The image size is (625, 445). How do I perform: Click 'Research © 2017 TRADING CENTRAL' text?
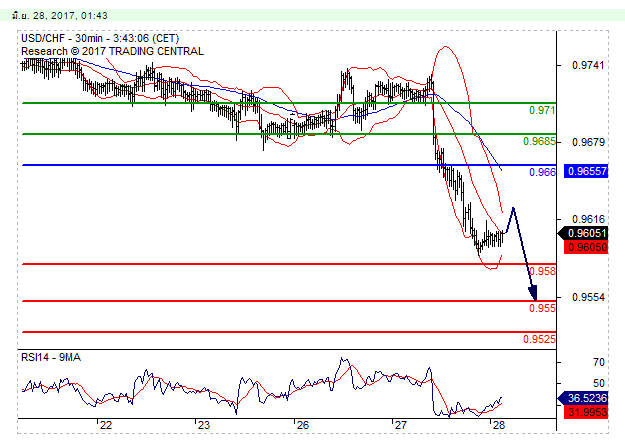(112, 51)
